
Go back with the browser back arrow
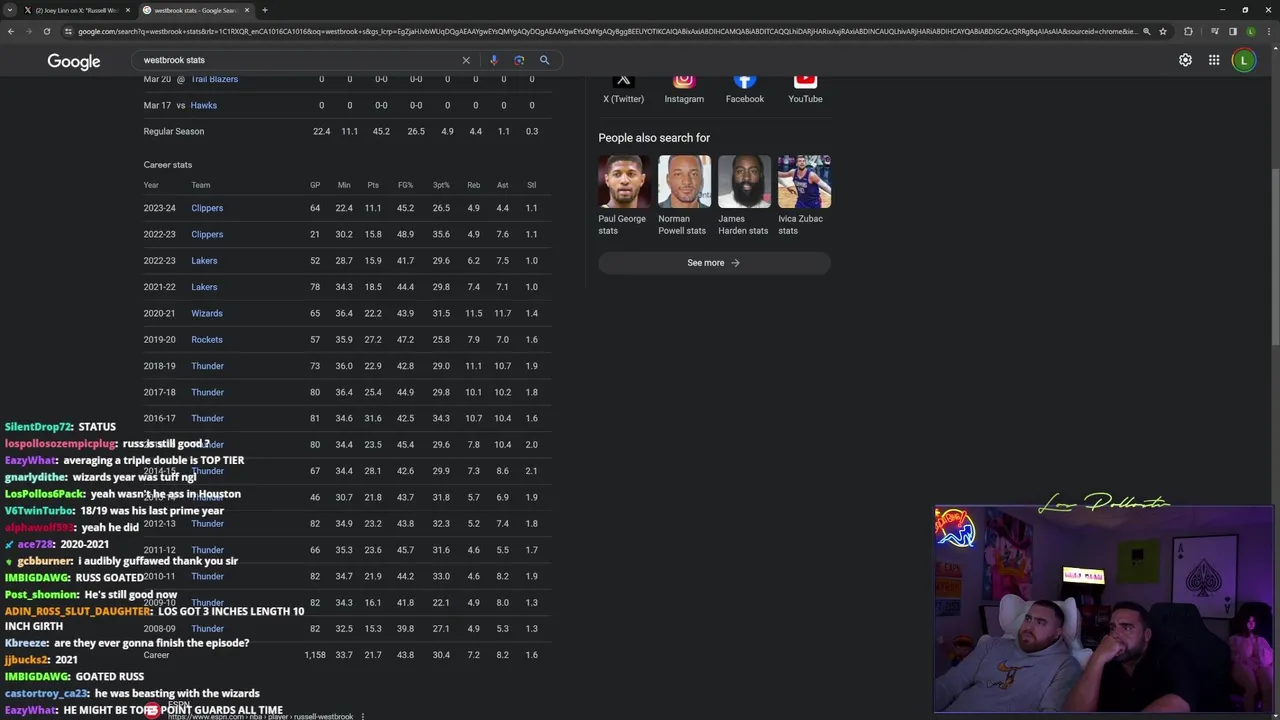point(11,31)
